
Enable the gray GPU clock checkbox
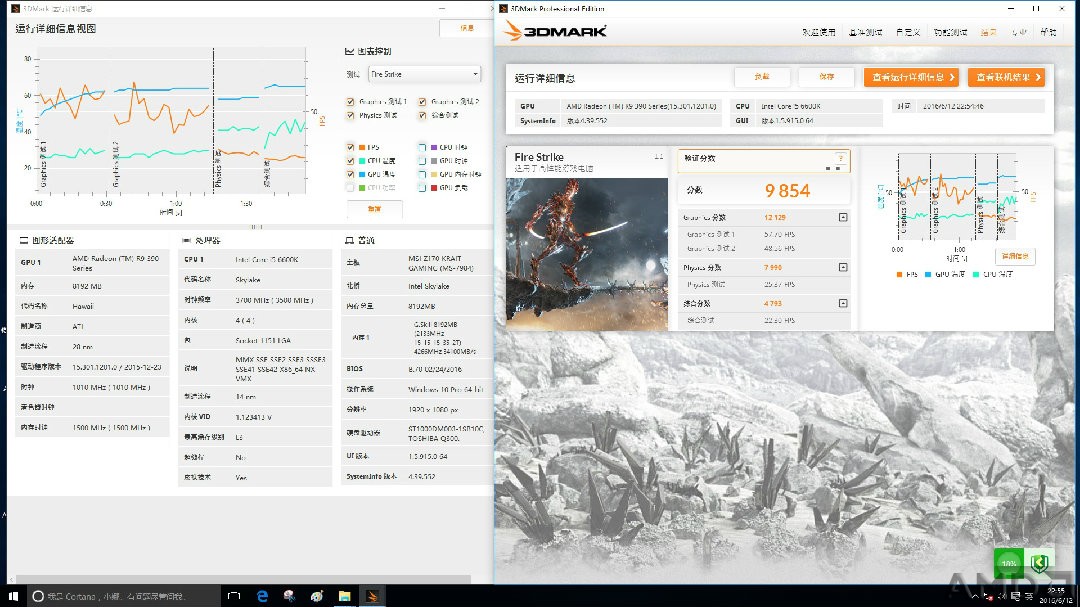pos(422,161)
